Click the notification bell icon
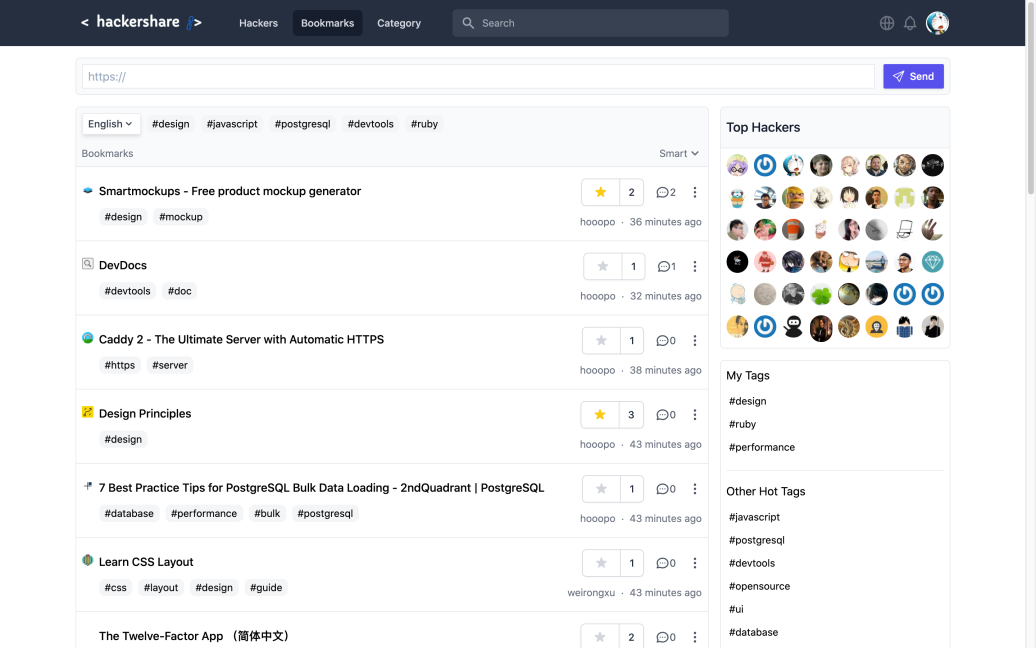Viewport: 1036px width, 648px height. pos(910,22)
